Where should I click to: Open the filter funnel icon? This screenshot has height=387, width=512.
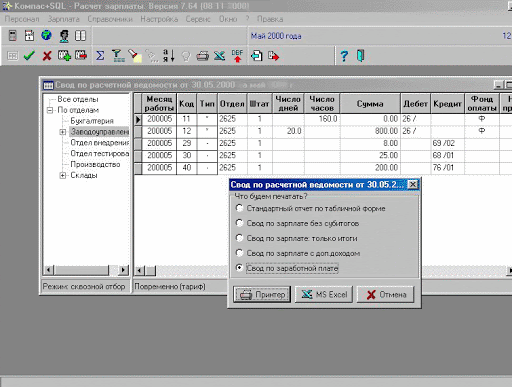(x=118, y=56)
